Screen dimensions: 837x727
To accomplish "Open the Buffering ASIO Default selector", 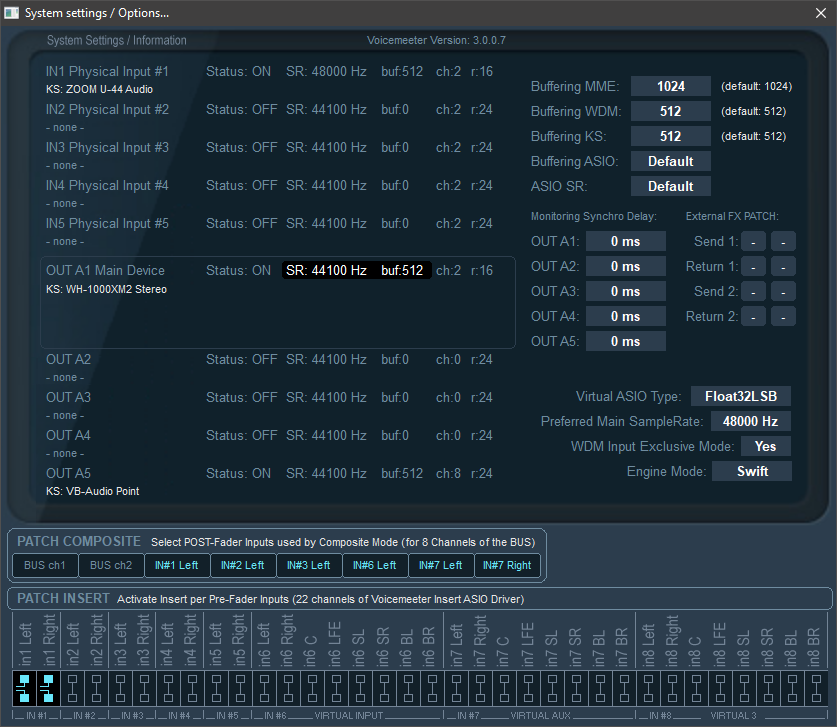I will pos(670,161).
